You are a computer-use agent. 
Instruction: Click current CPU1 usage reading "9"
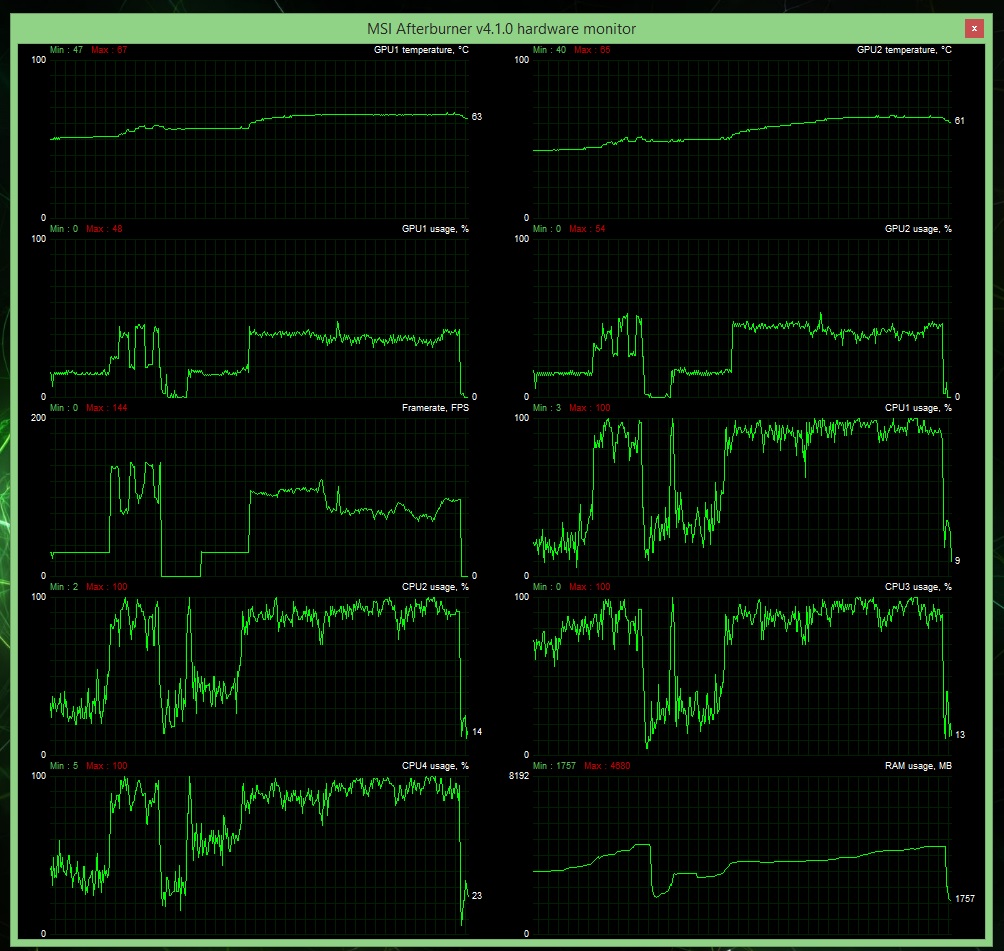click(x=957, y=560)
